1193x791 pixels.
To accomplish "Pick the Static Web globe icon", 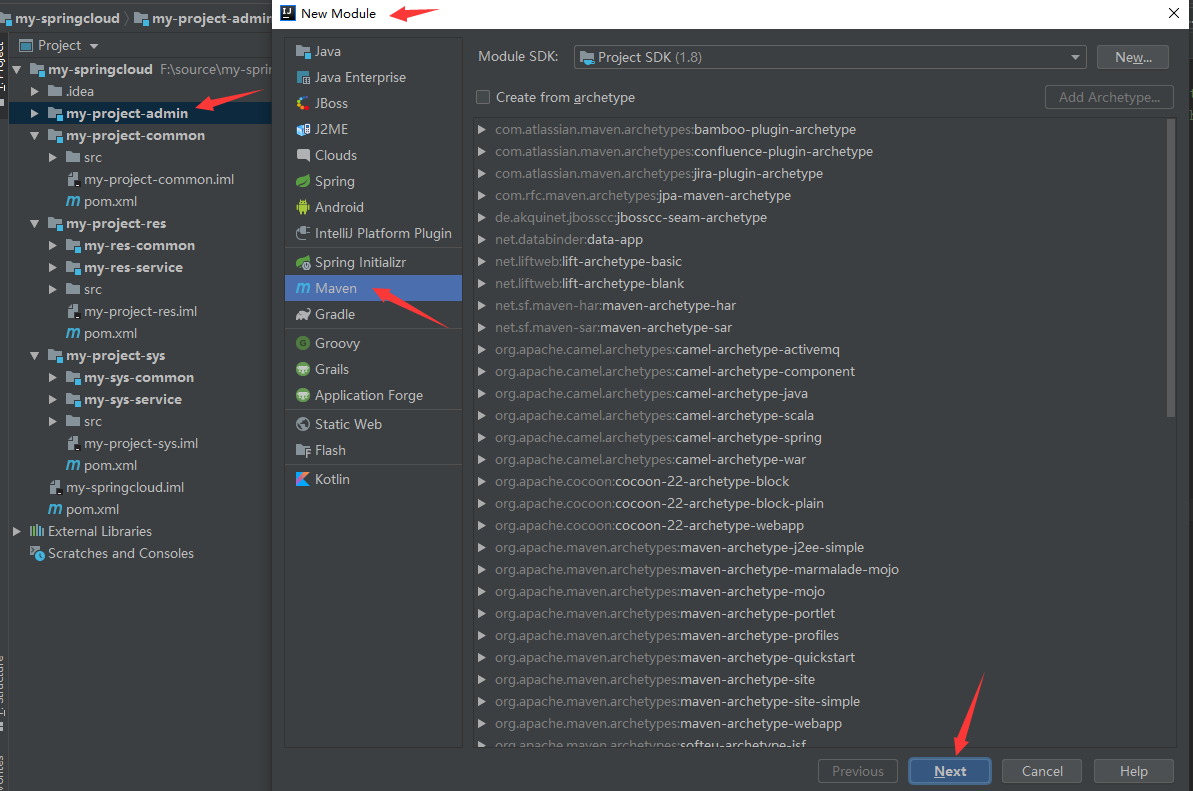I will pos(303,424).
